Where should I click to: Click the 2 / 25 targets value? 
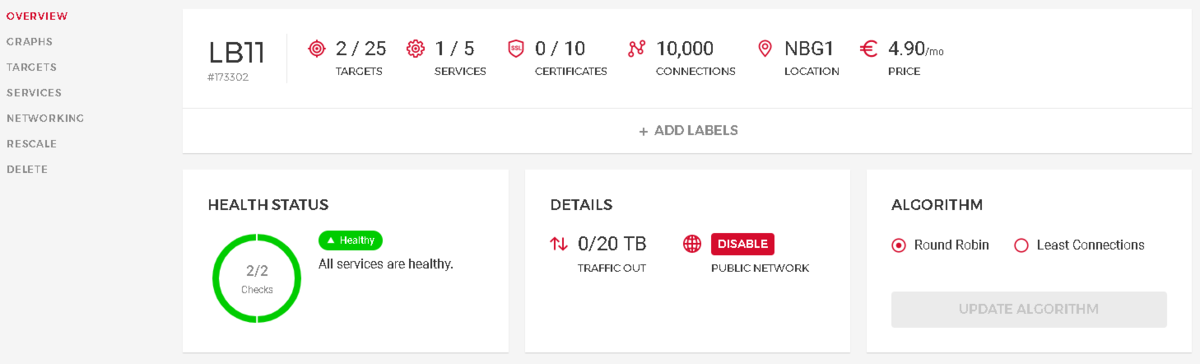361,48
